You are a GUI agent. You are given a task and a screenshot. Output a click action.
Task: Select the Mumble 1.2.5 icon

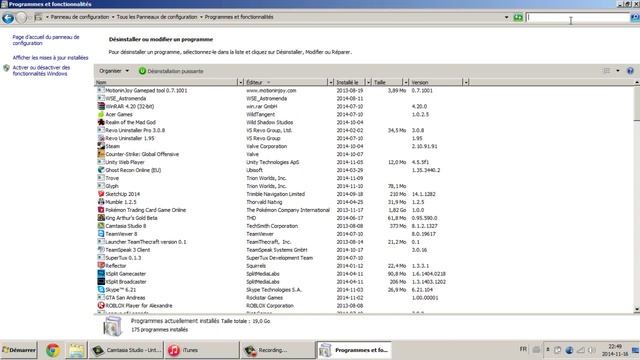[101, 202]
